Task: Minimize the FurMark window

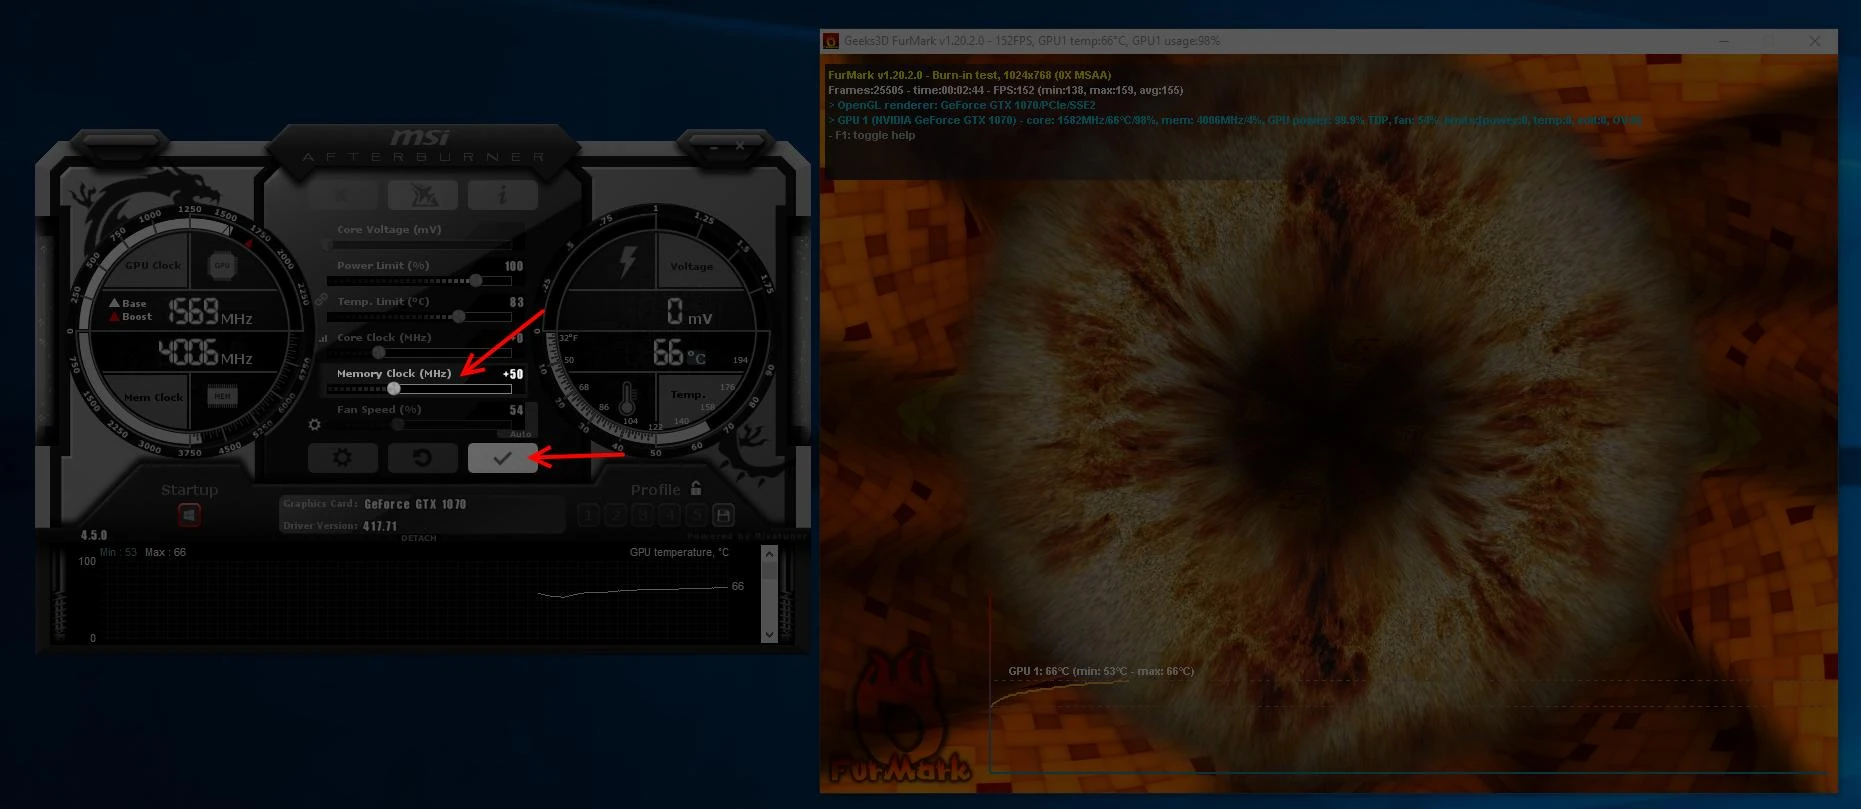Action: 1724,41
